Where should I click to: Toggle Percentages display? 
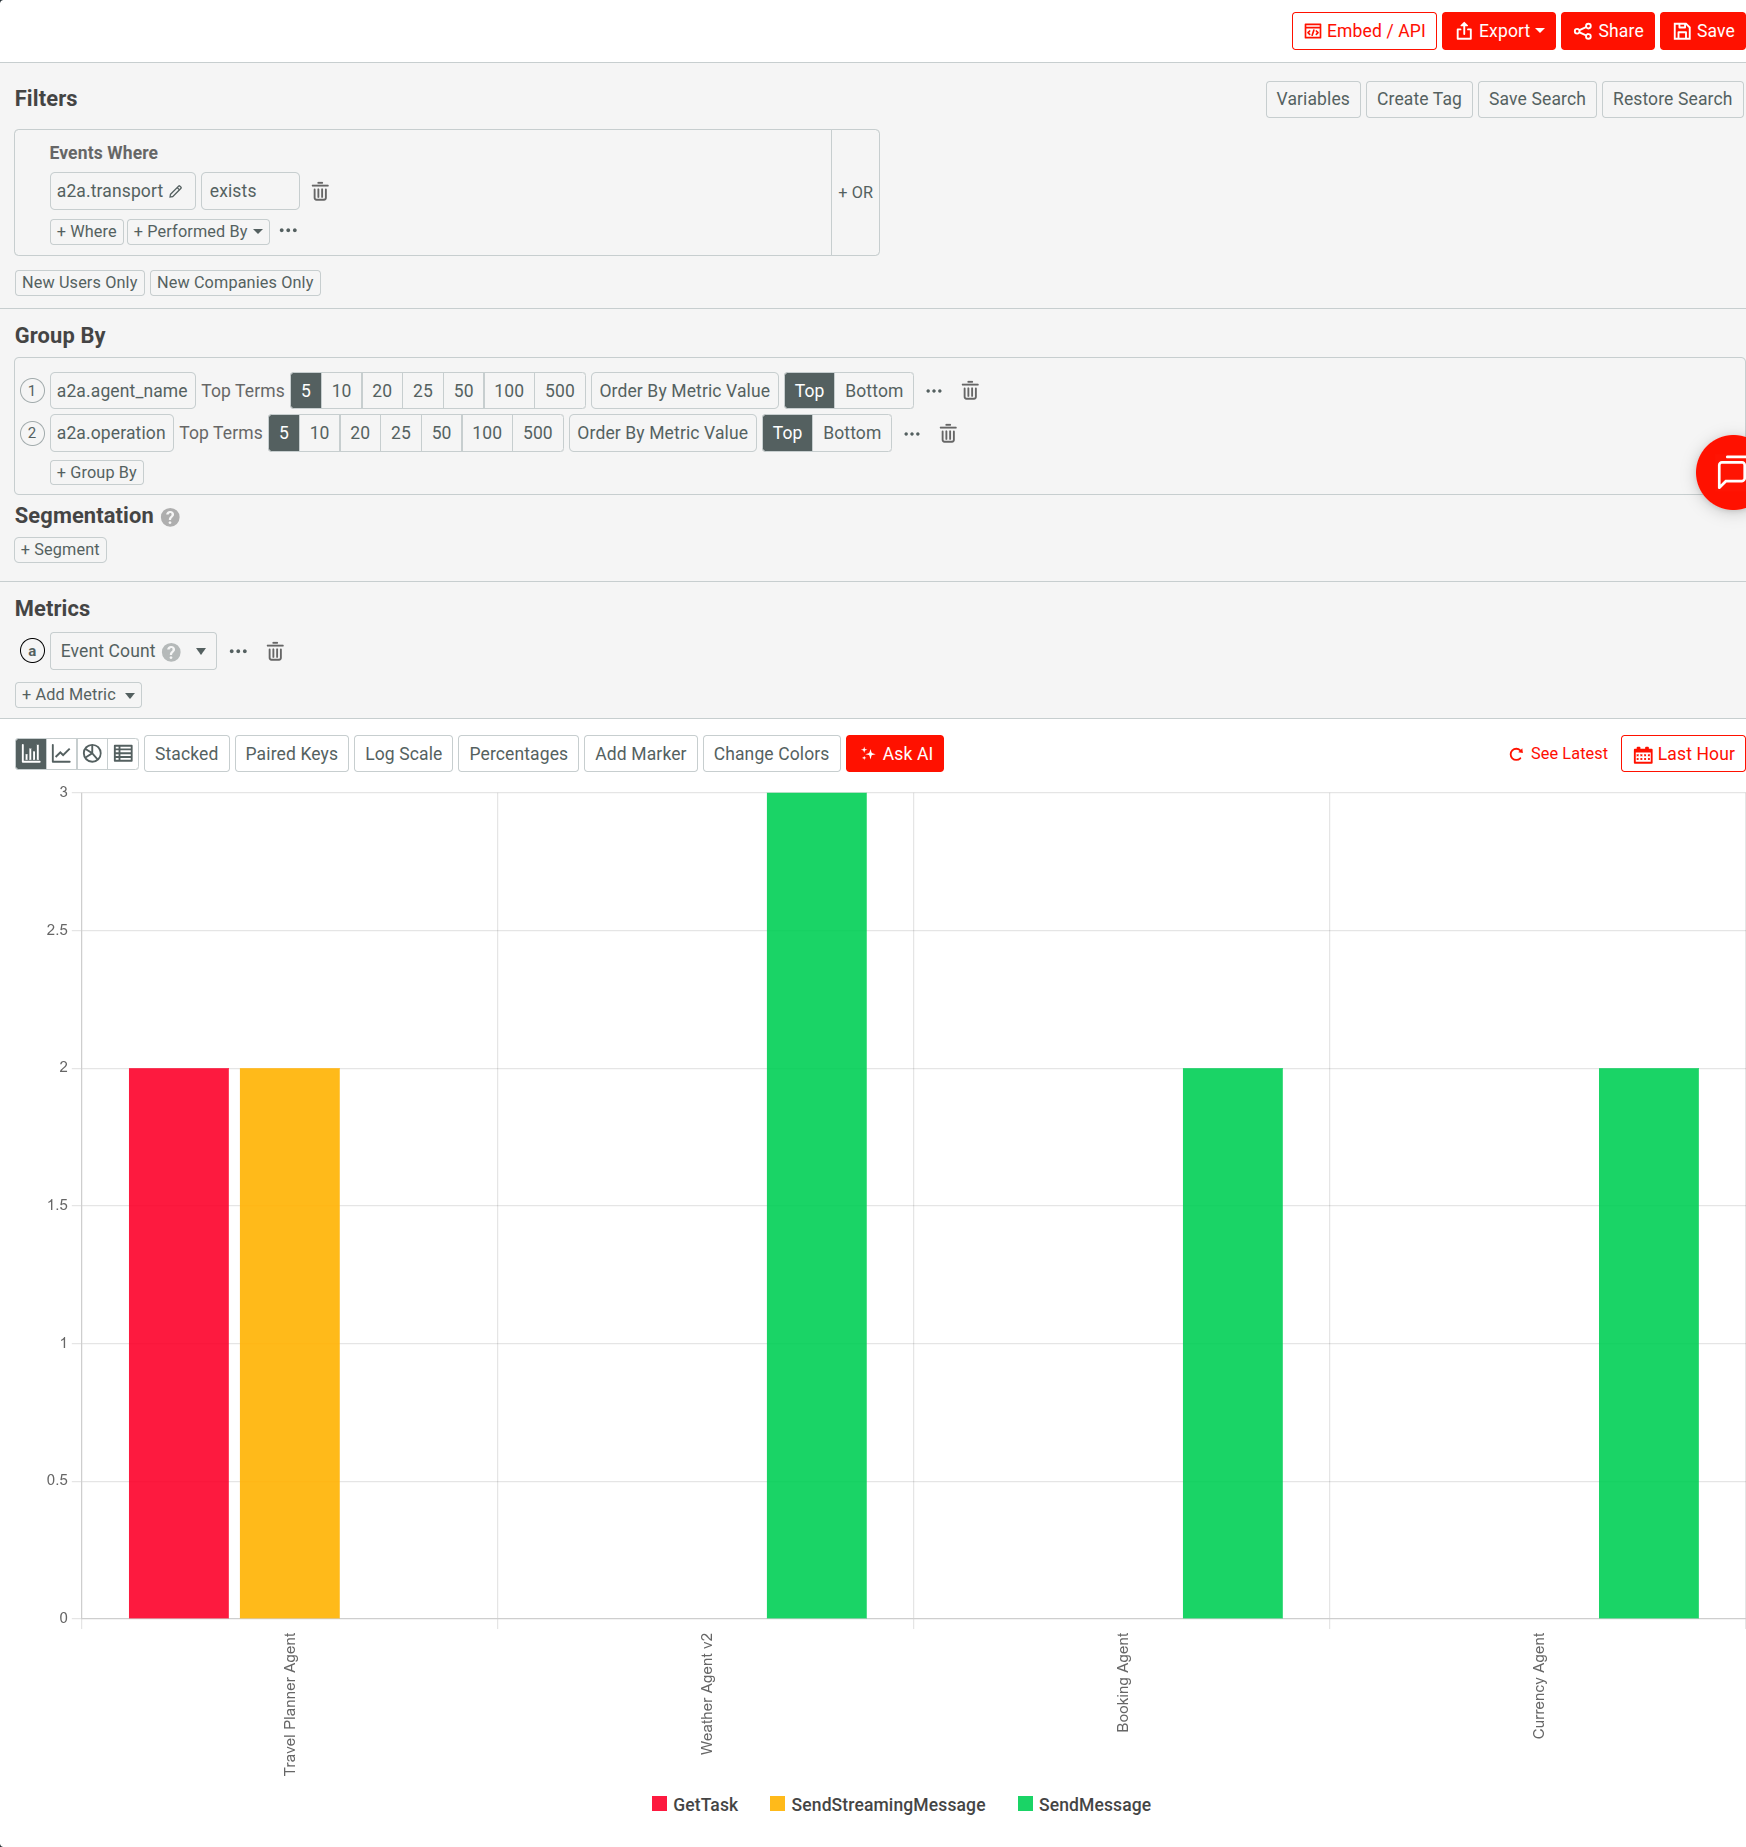coord(519,754)
